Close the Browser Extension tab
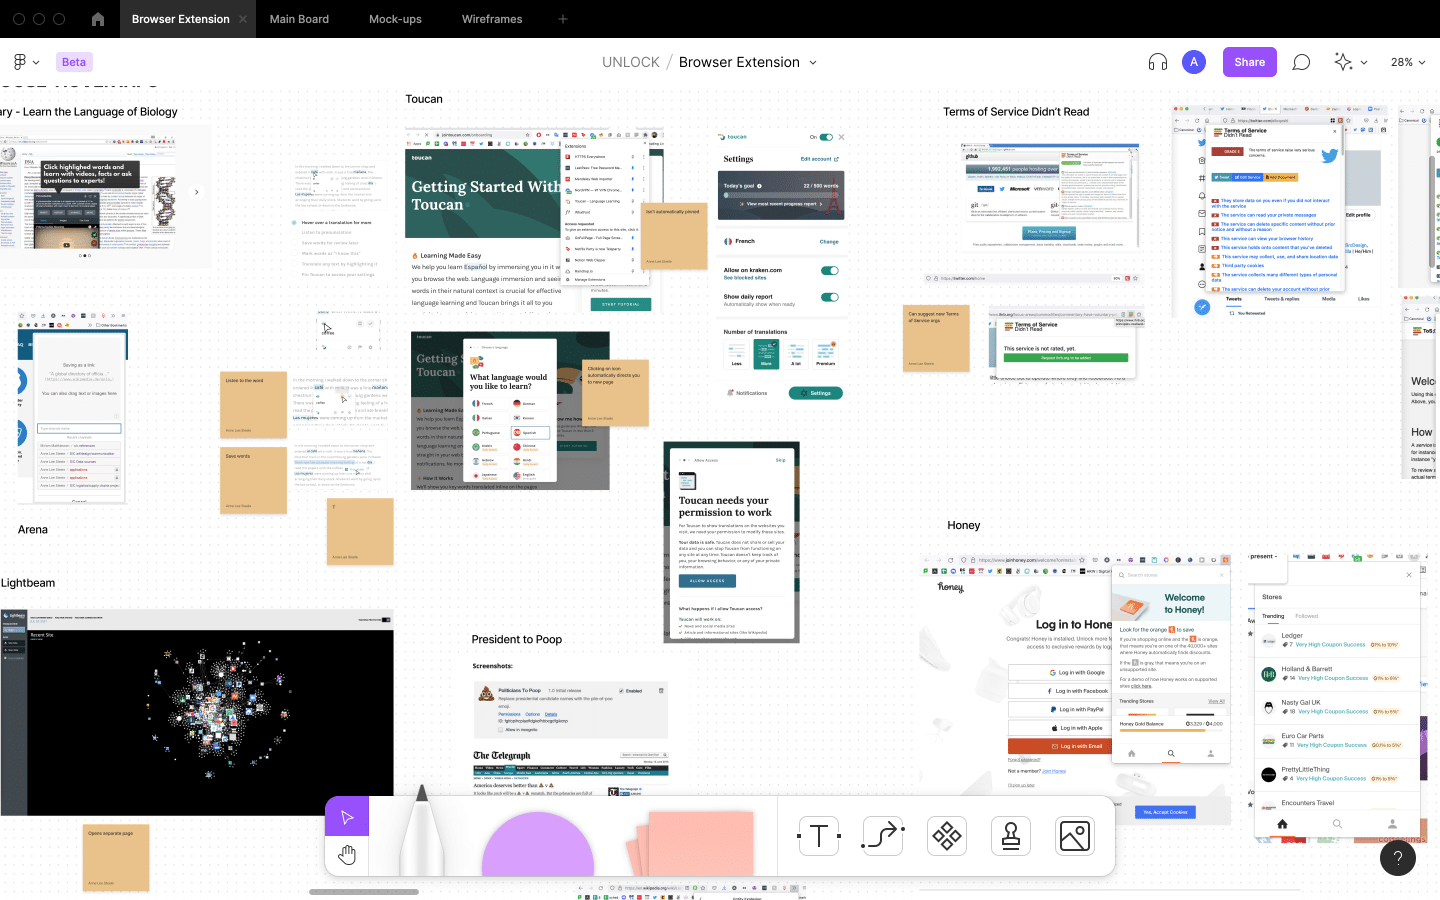This screenshot has height=900, width=1440. click(x=243, y=19)
